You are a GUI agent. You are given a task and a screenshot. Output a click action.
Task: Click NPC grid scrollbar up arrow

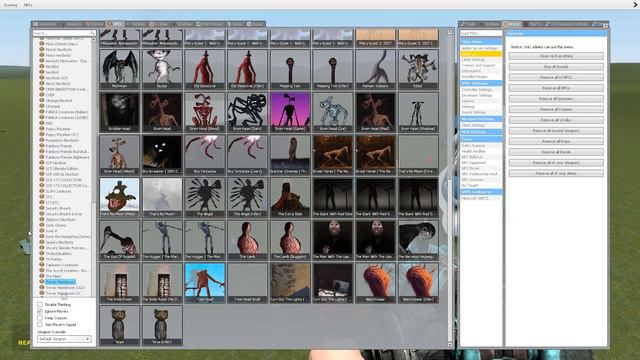[x=450, y=32]
